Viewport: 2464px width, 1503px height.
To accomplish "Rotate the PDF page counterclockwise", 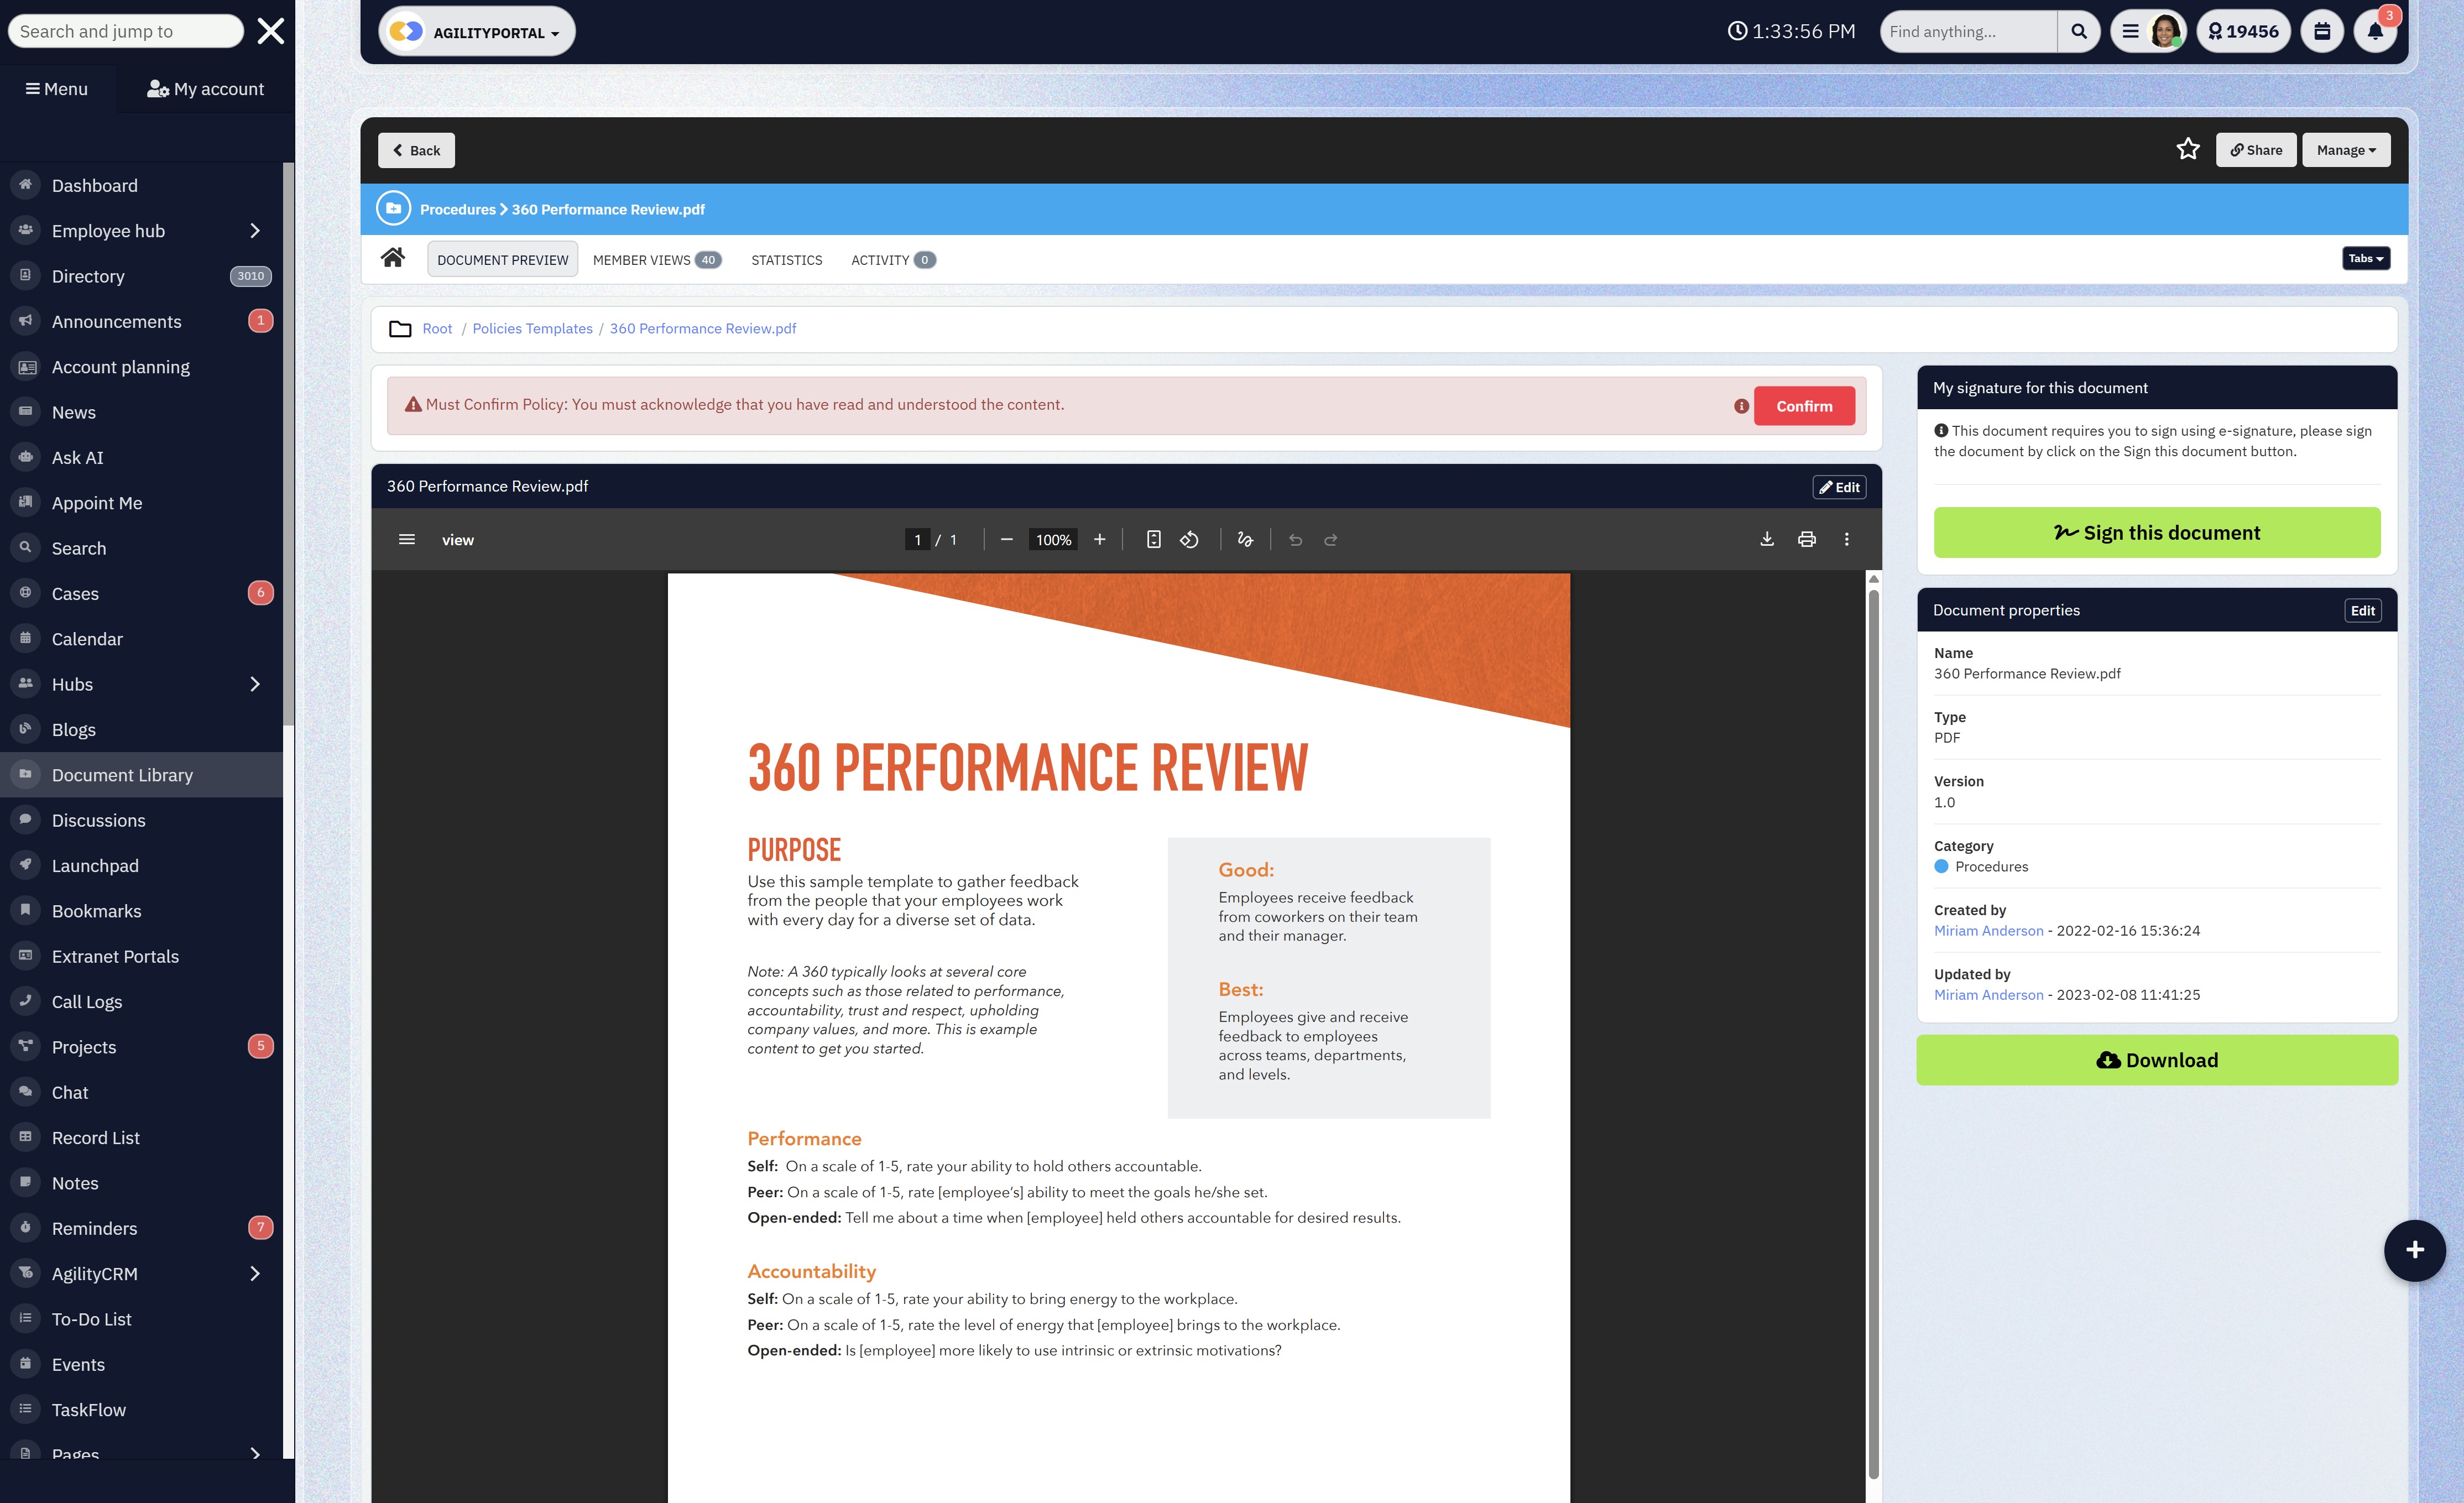I will (1189, 540).
